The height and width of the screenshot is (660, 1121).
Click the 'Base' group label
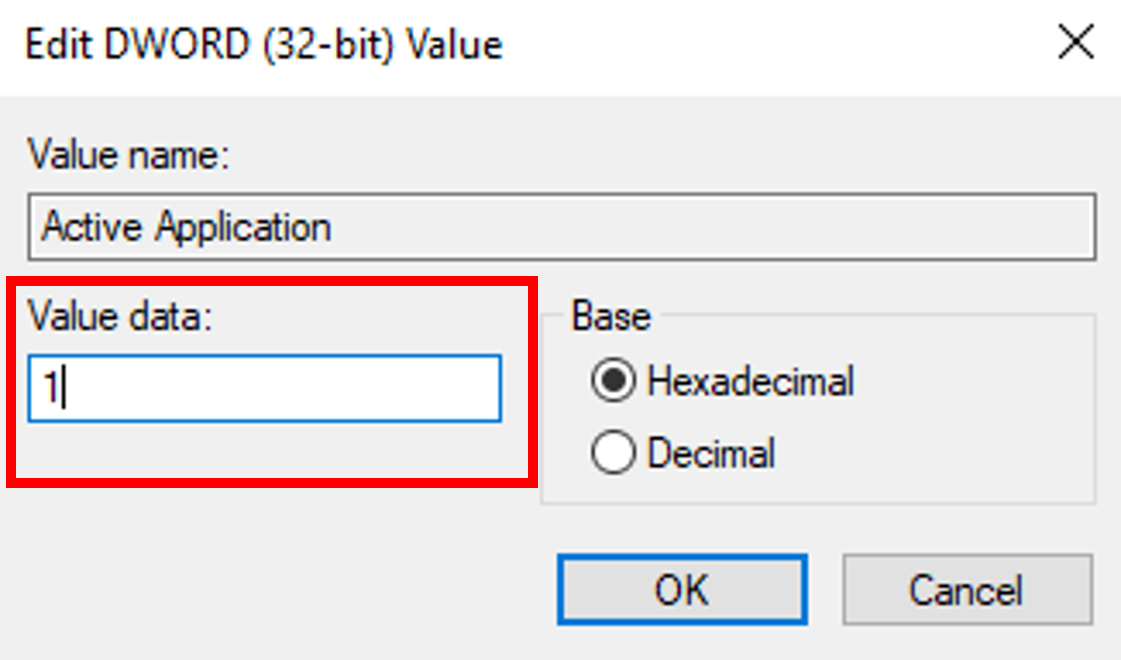click(610, 317)
